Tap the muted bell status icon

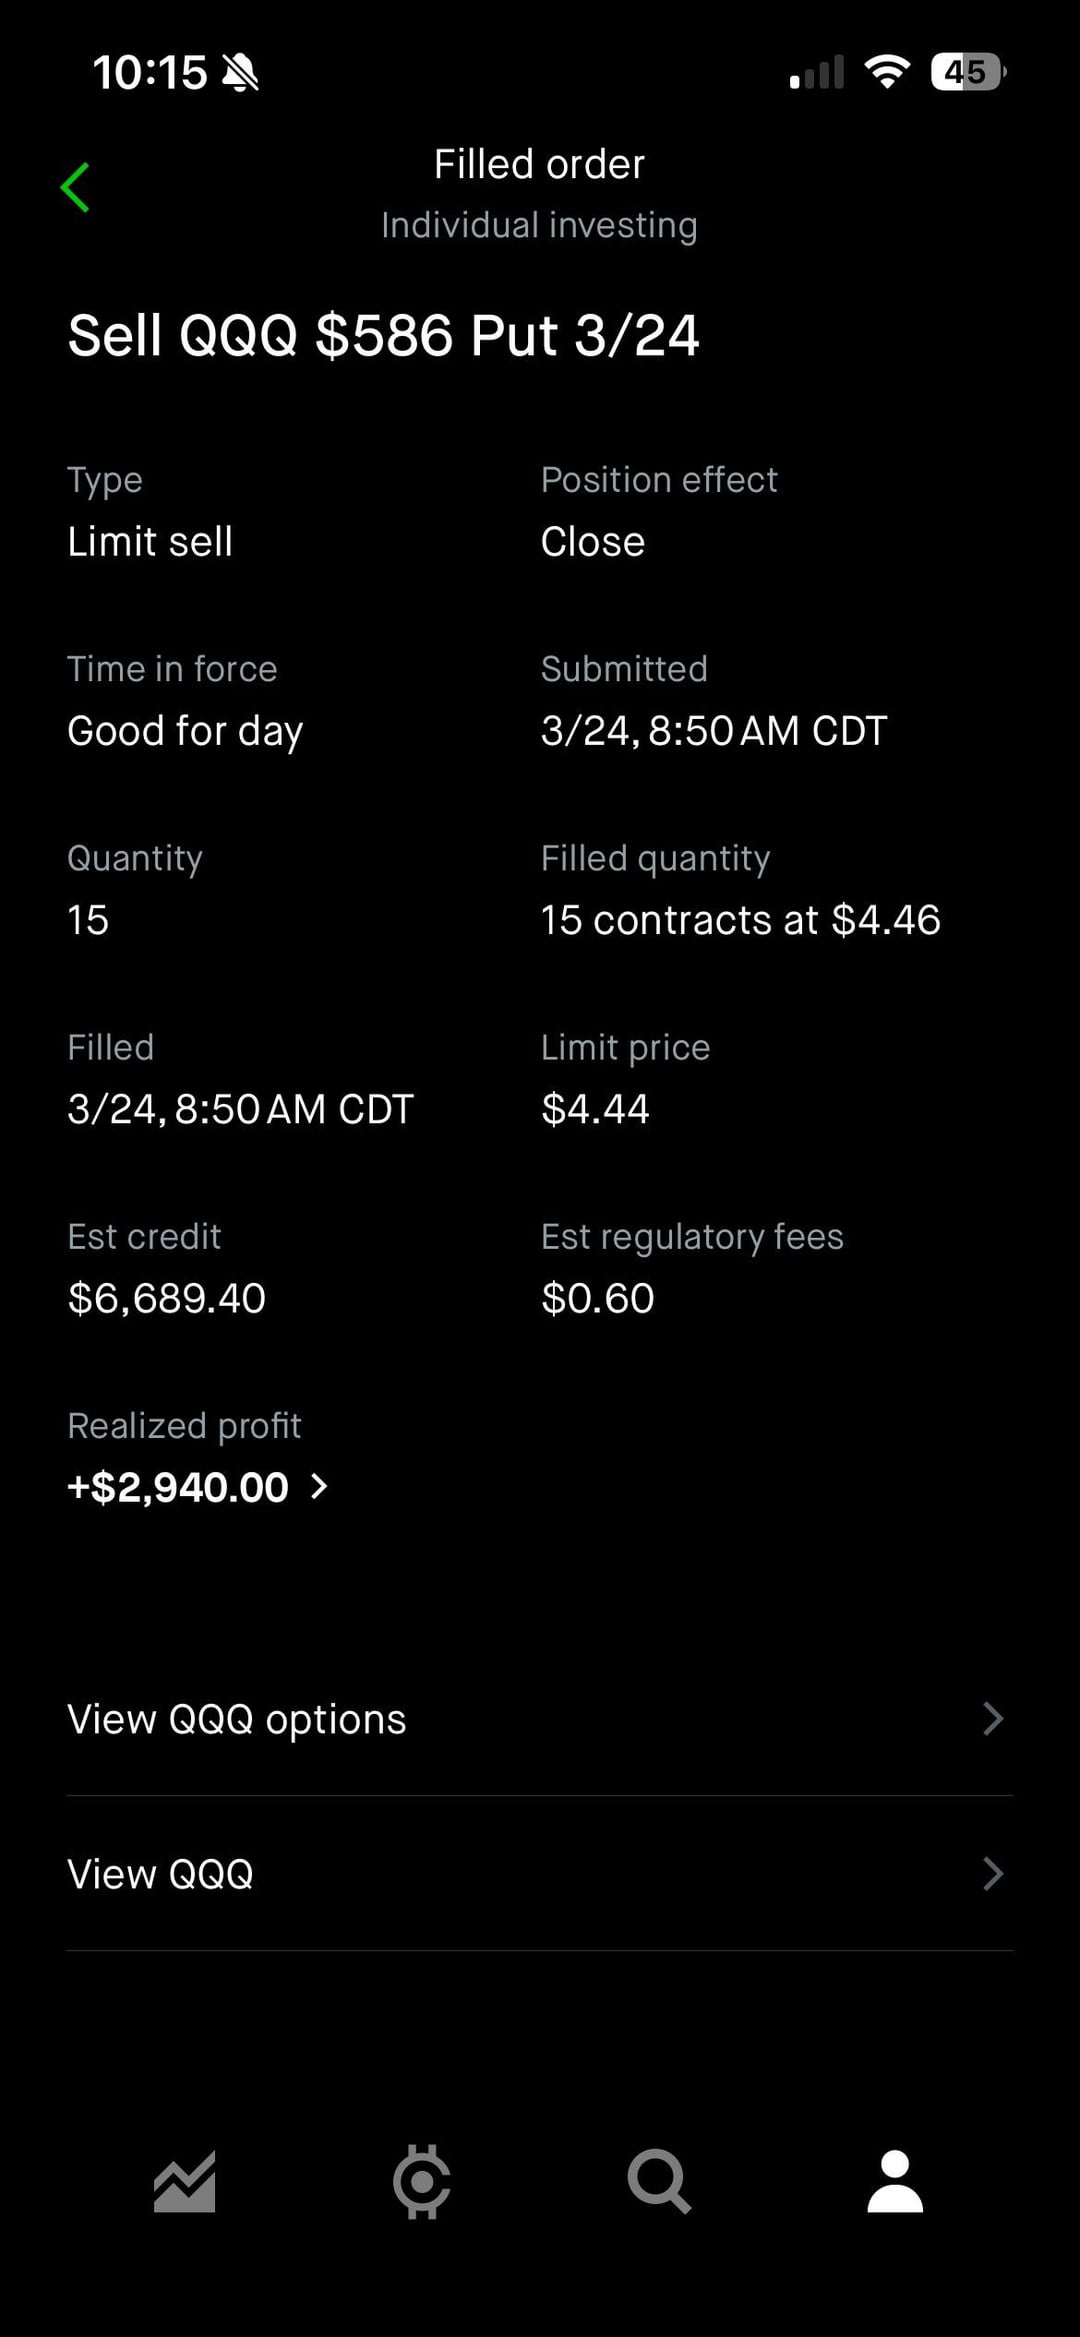tap(240, 73)
